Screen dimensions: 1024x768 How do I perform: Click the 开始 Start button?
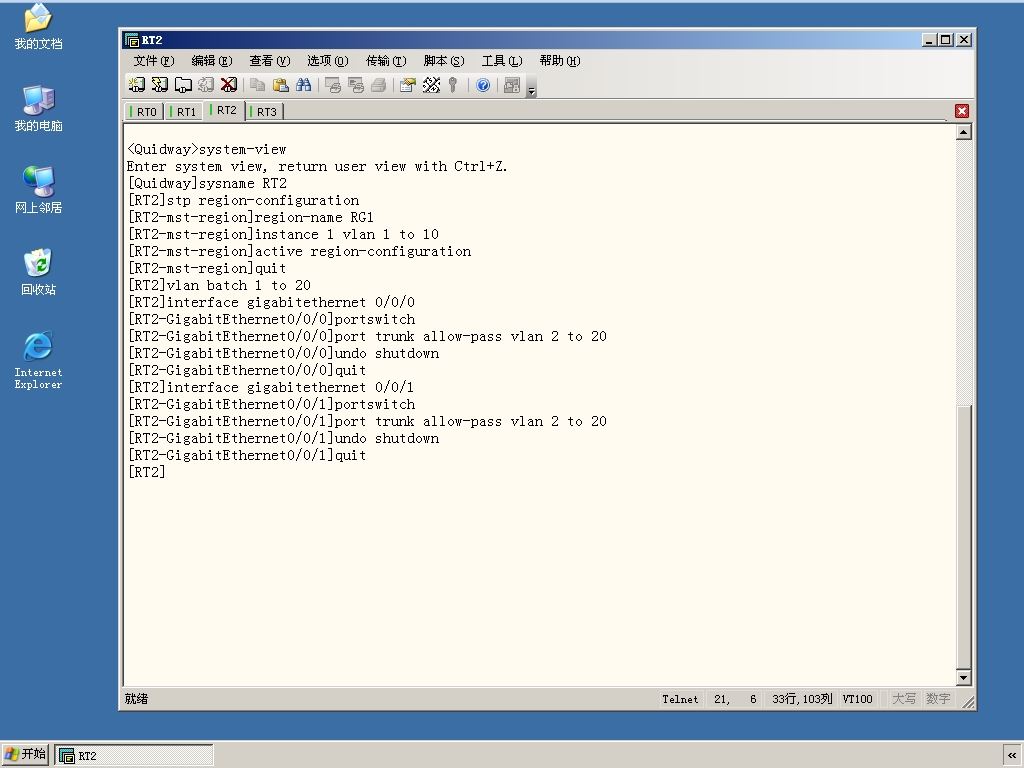point(25,754)
